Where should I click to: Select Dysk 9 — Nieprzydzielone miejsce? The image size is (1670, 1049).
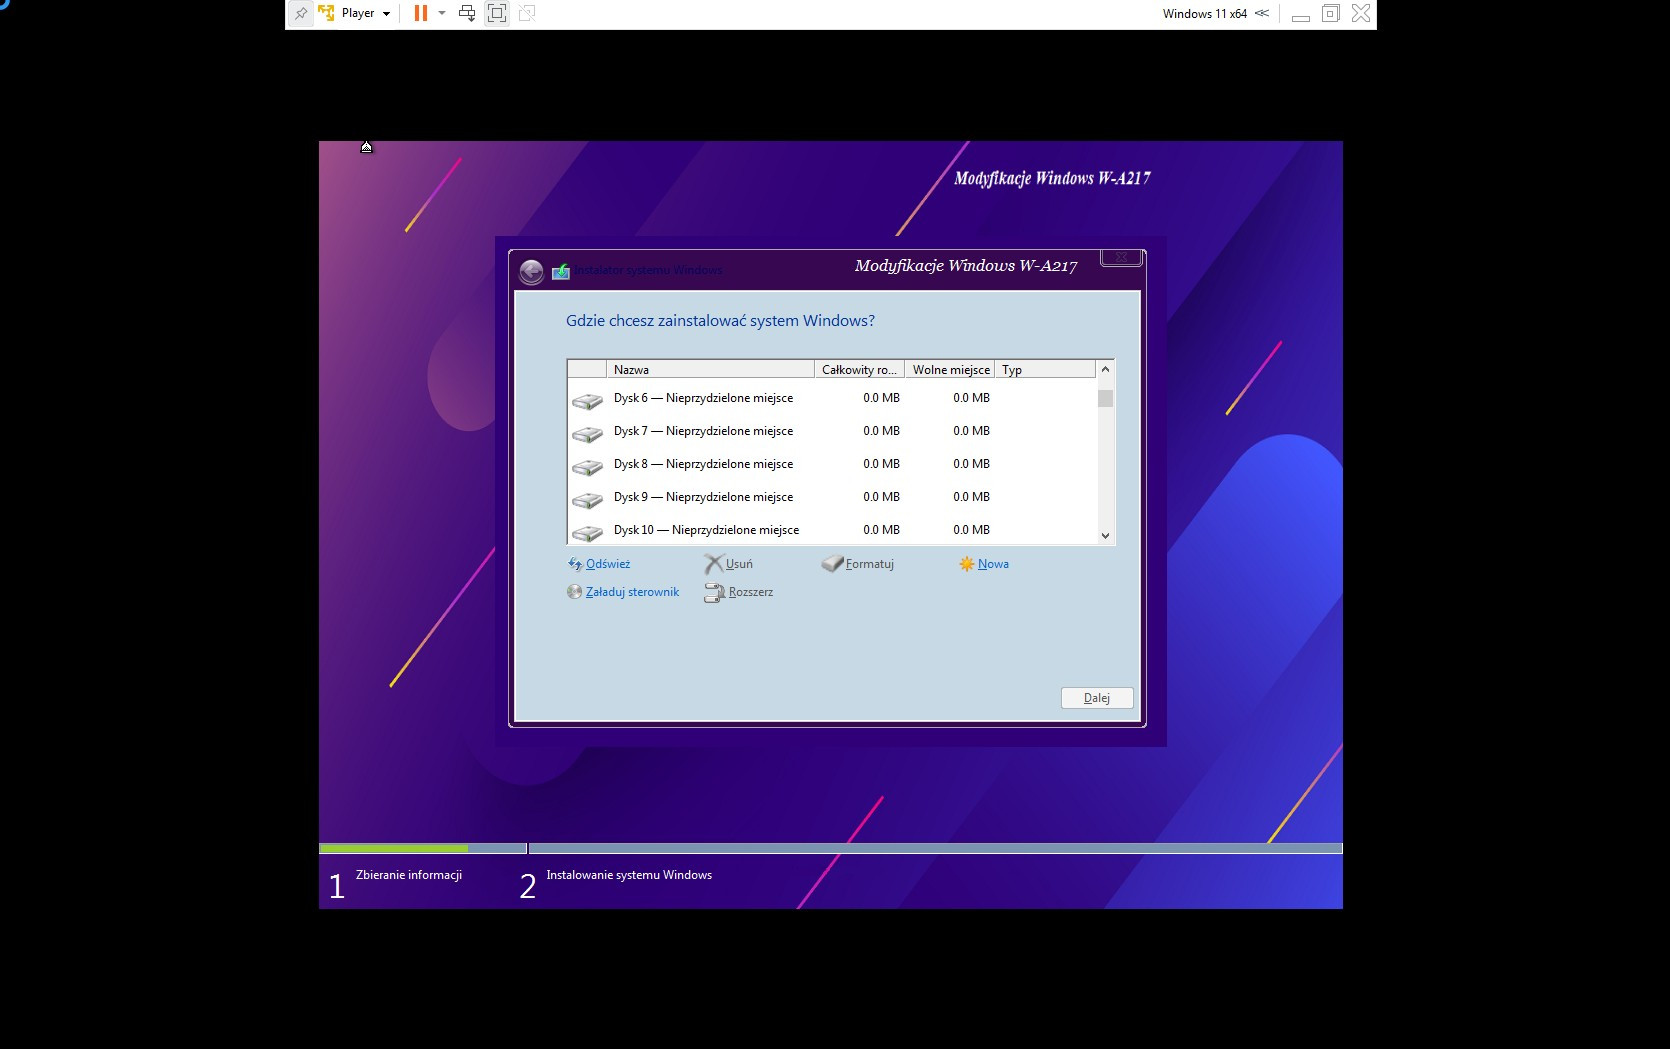coord(831,497)
